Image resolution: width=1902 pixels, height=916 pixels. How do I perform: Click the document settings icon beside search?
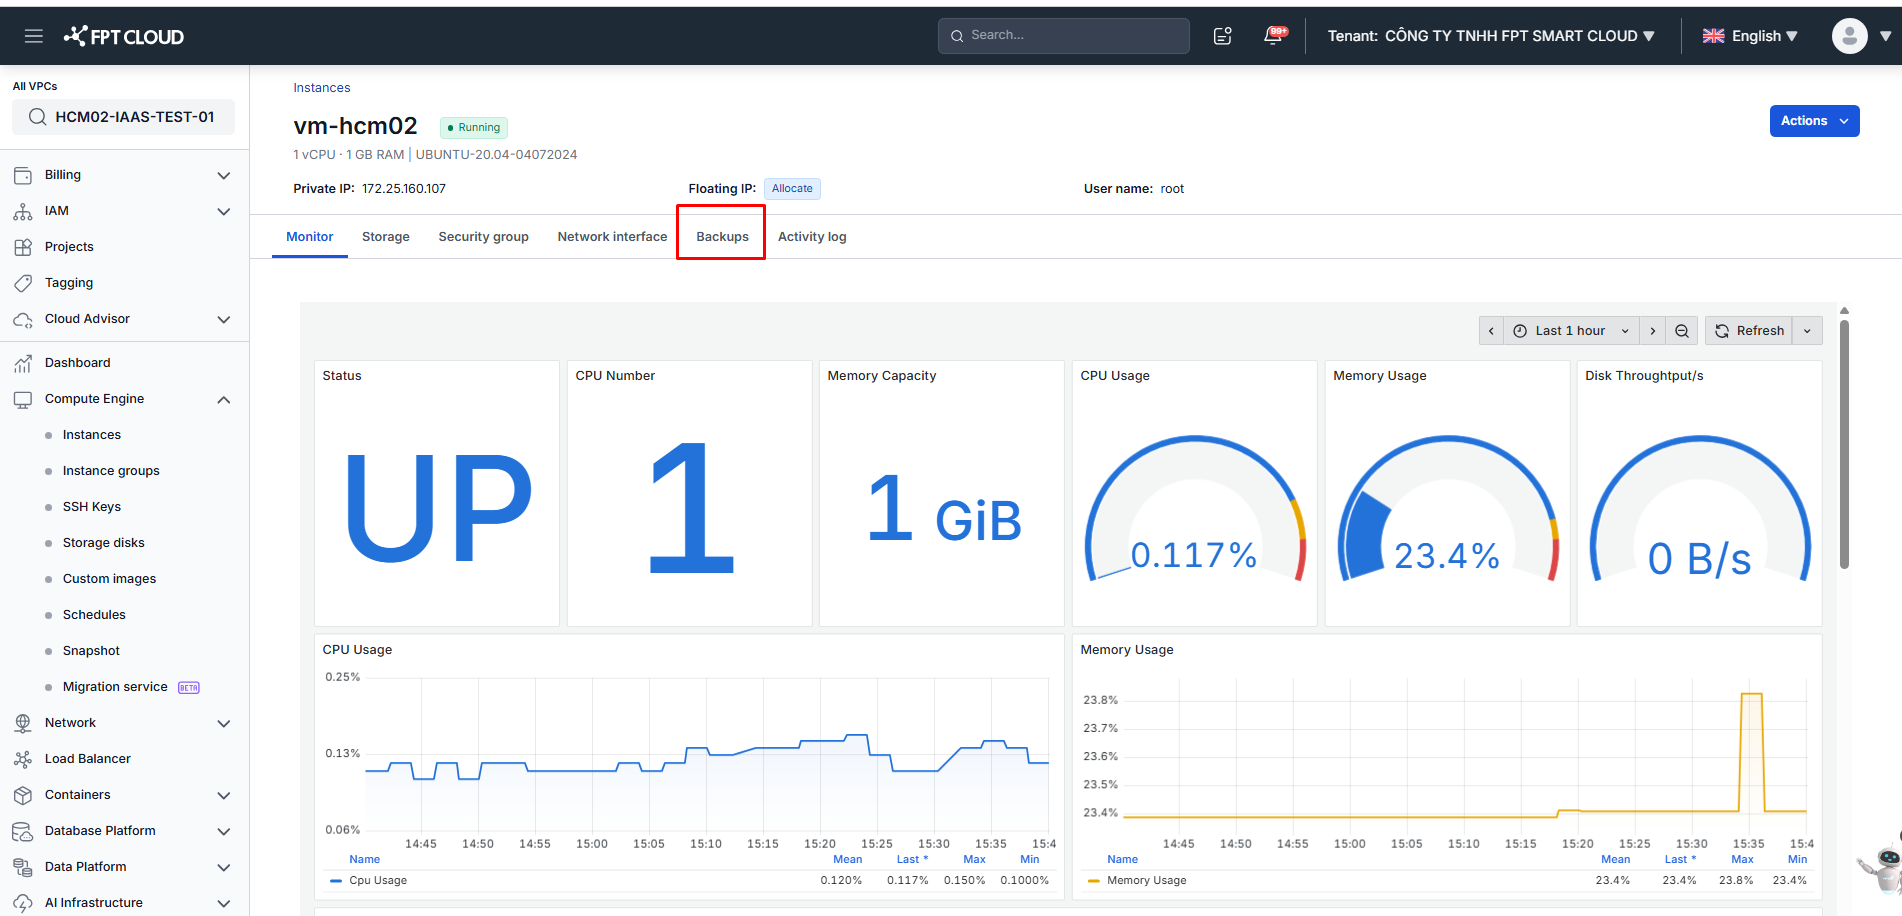click(1223, 36)
